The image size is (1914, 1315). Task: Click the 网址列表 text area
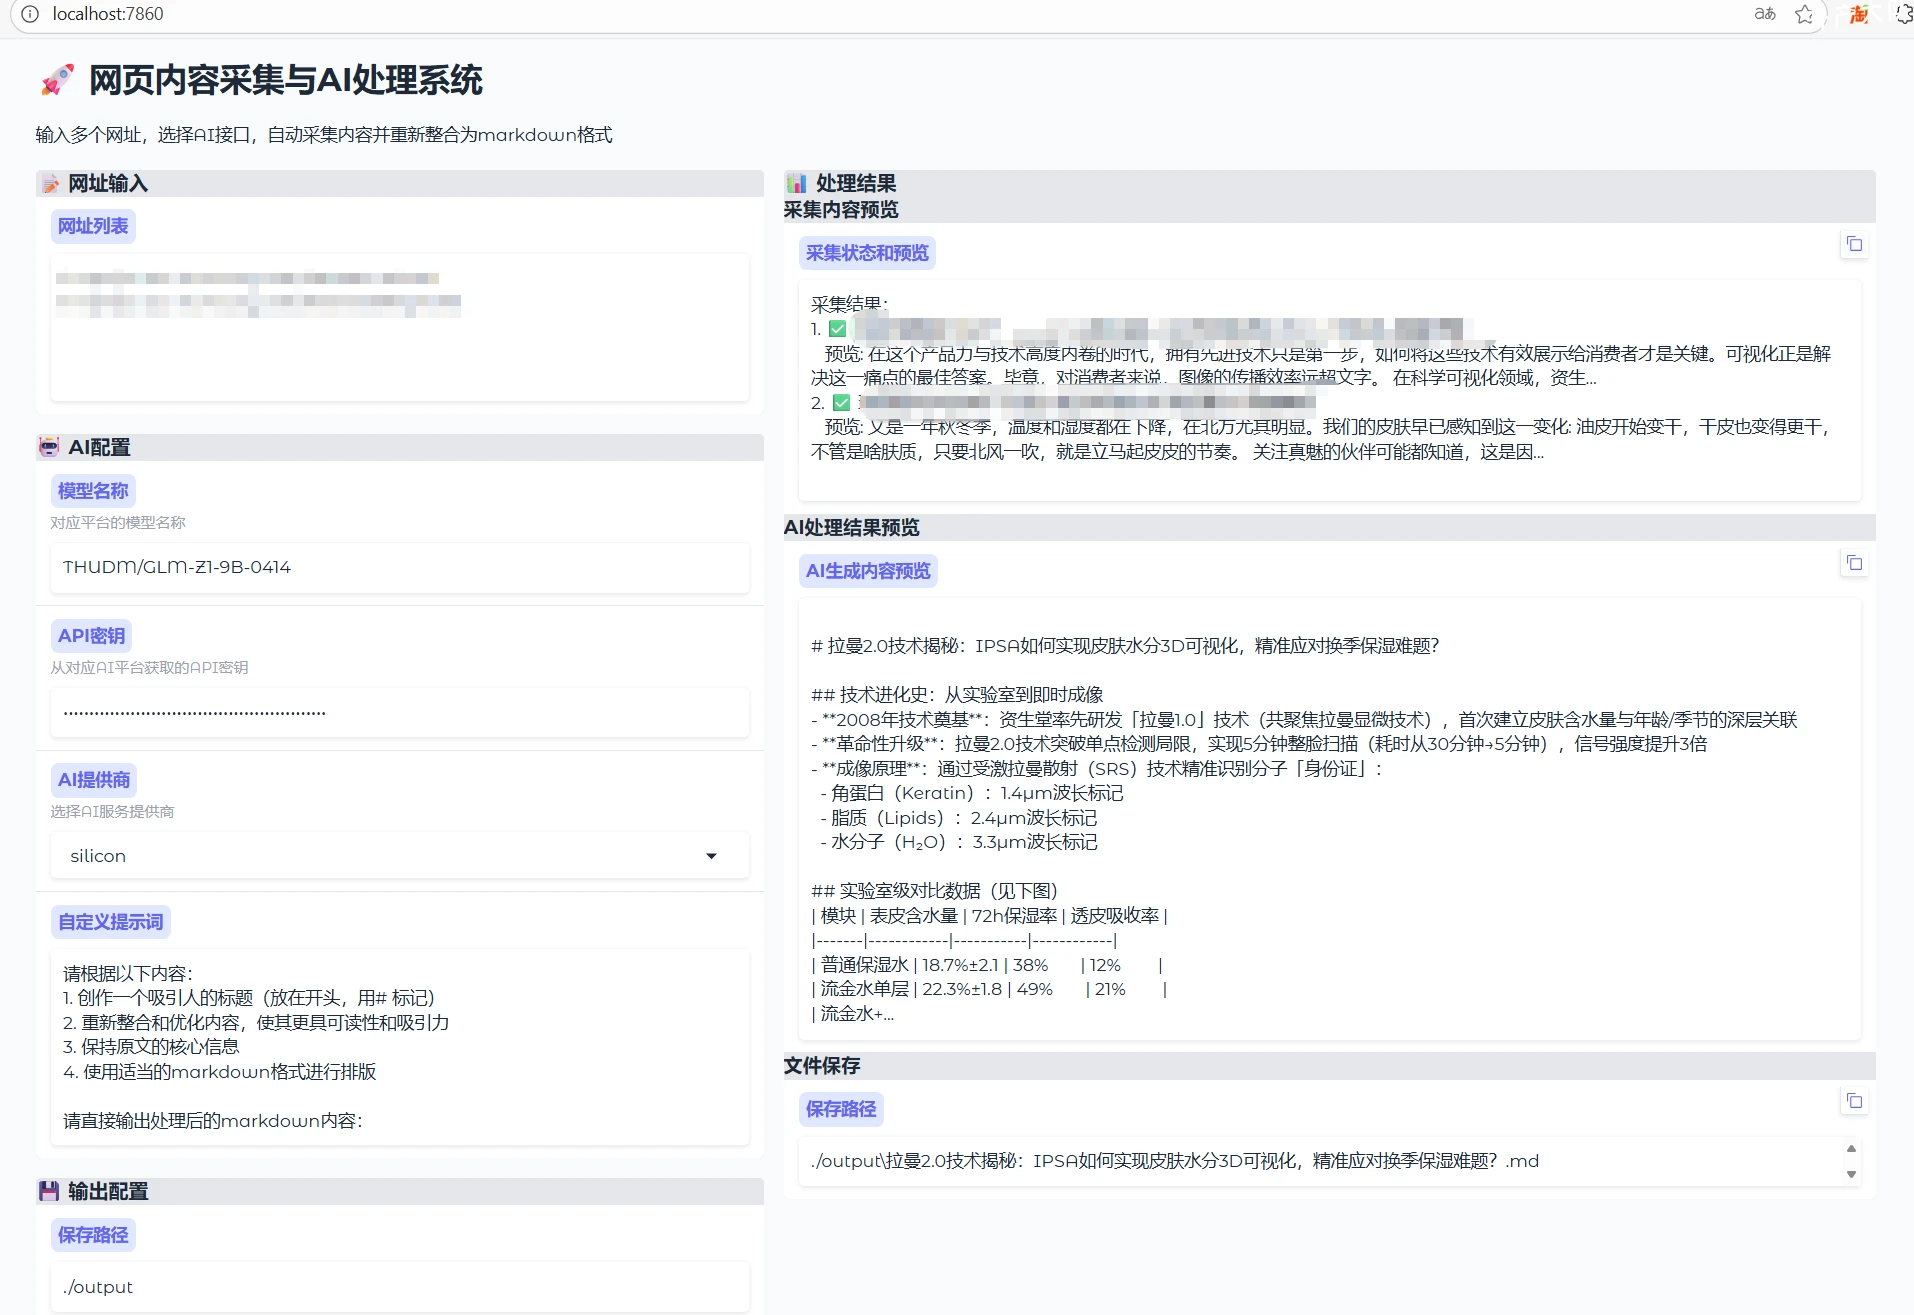tap(400, 327)
